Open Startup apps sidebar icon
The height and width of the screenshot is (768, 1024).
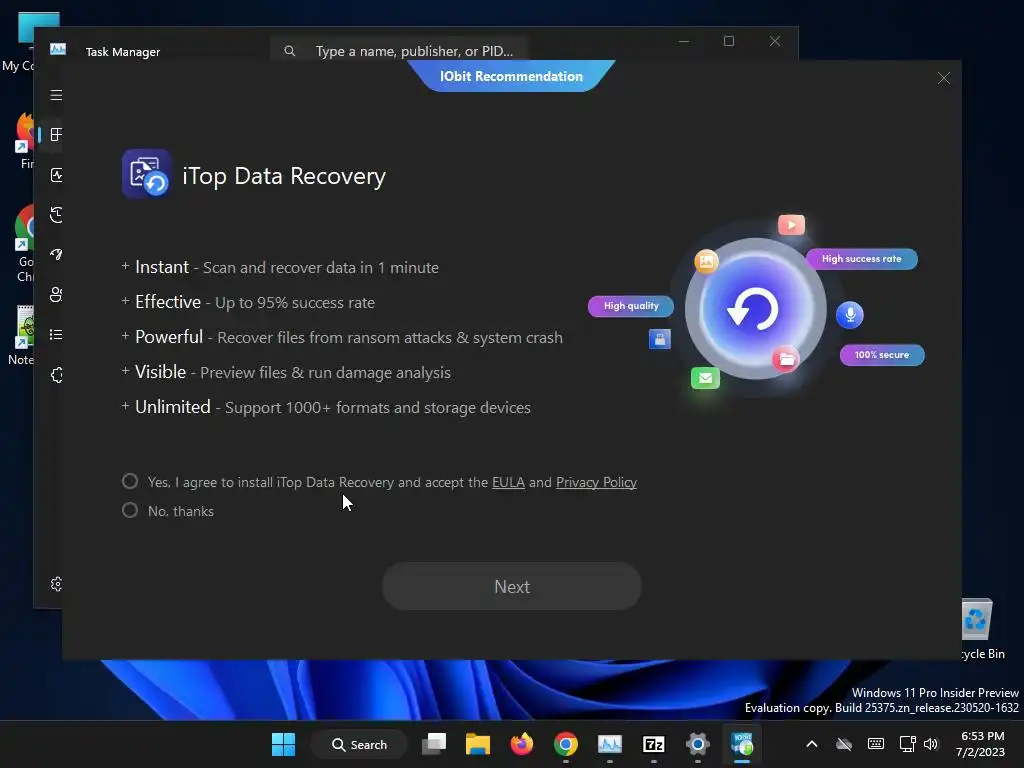tap(56, 255)
